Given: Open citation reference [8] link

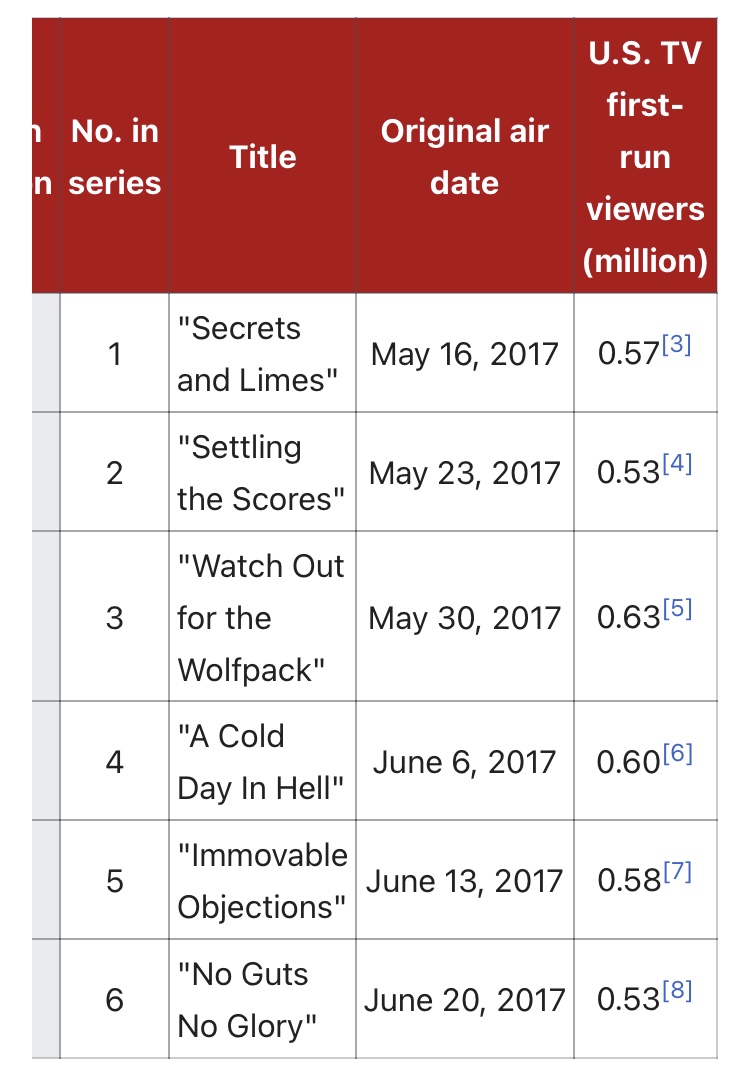Looking at the screenshot, I should (x=677, y=990).
